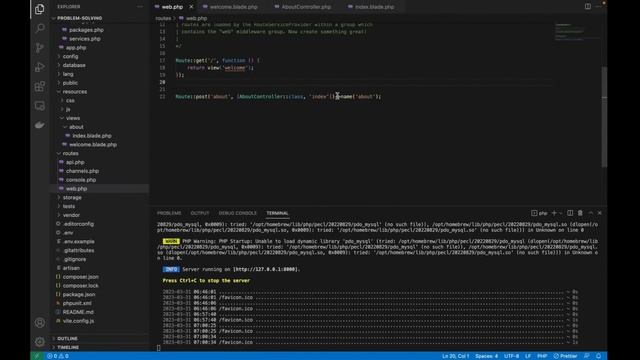Change language mode PHP in status bar
The image size is (640, 360).
(x=542, y=356)
